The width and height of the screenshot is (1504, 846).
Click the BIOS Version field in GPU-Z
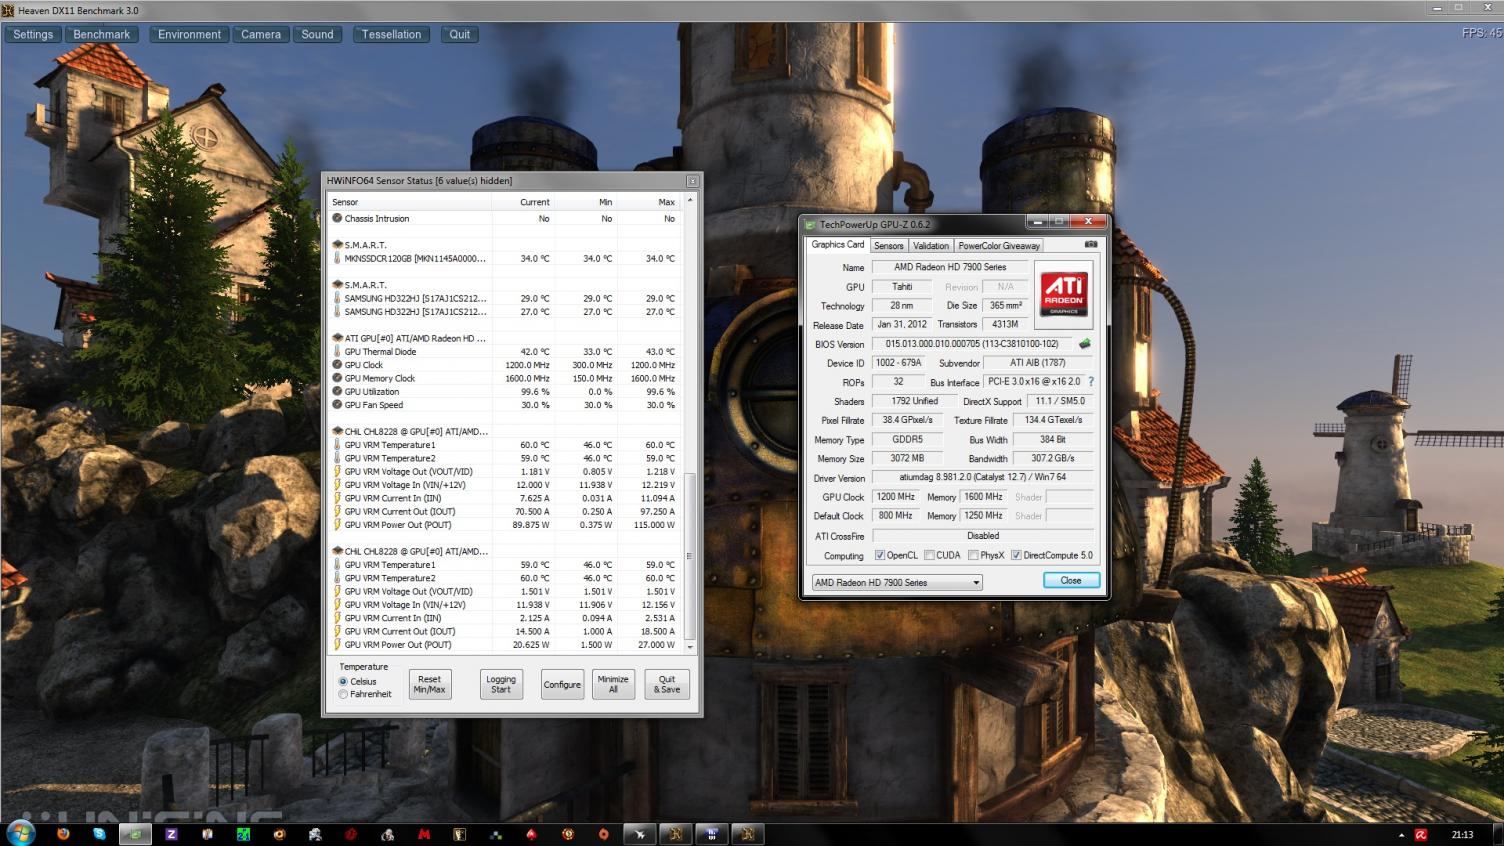click(971, 344)
